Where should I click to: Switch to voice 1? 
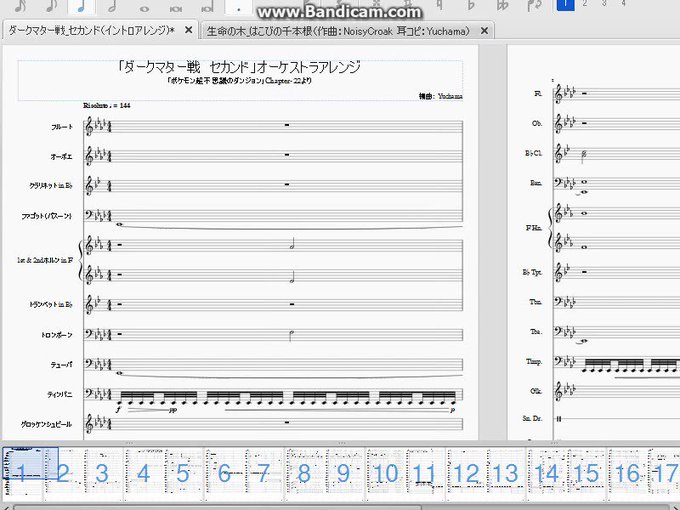click(x=566, y=4)
